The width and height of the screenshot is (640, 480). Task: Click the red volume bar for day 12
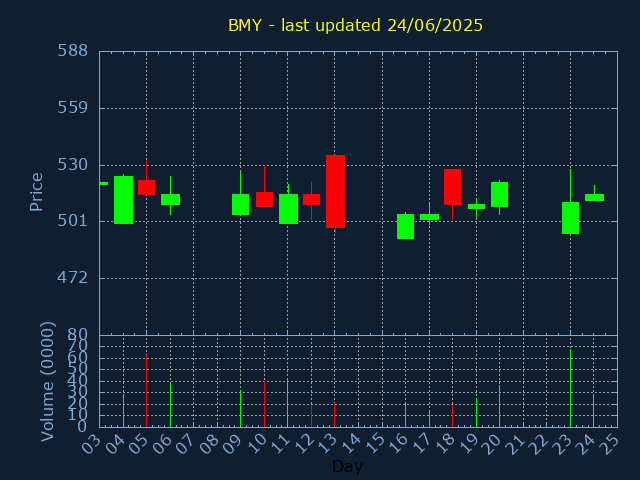point(311,416)
